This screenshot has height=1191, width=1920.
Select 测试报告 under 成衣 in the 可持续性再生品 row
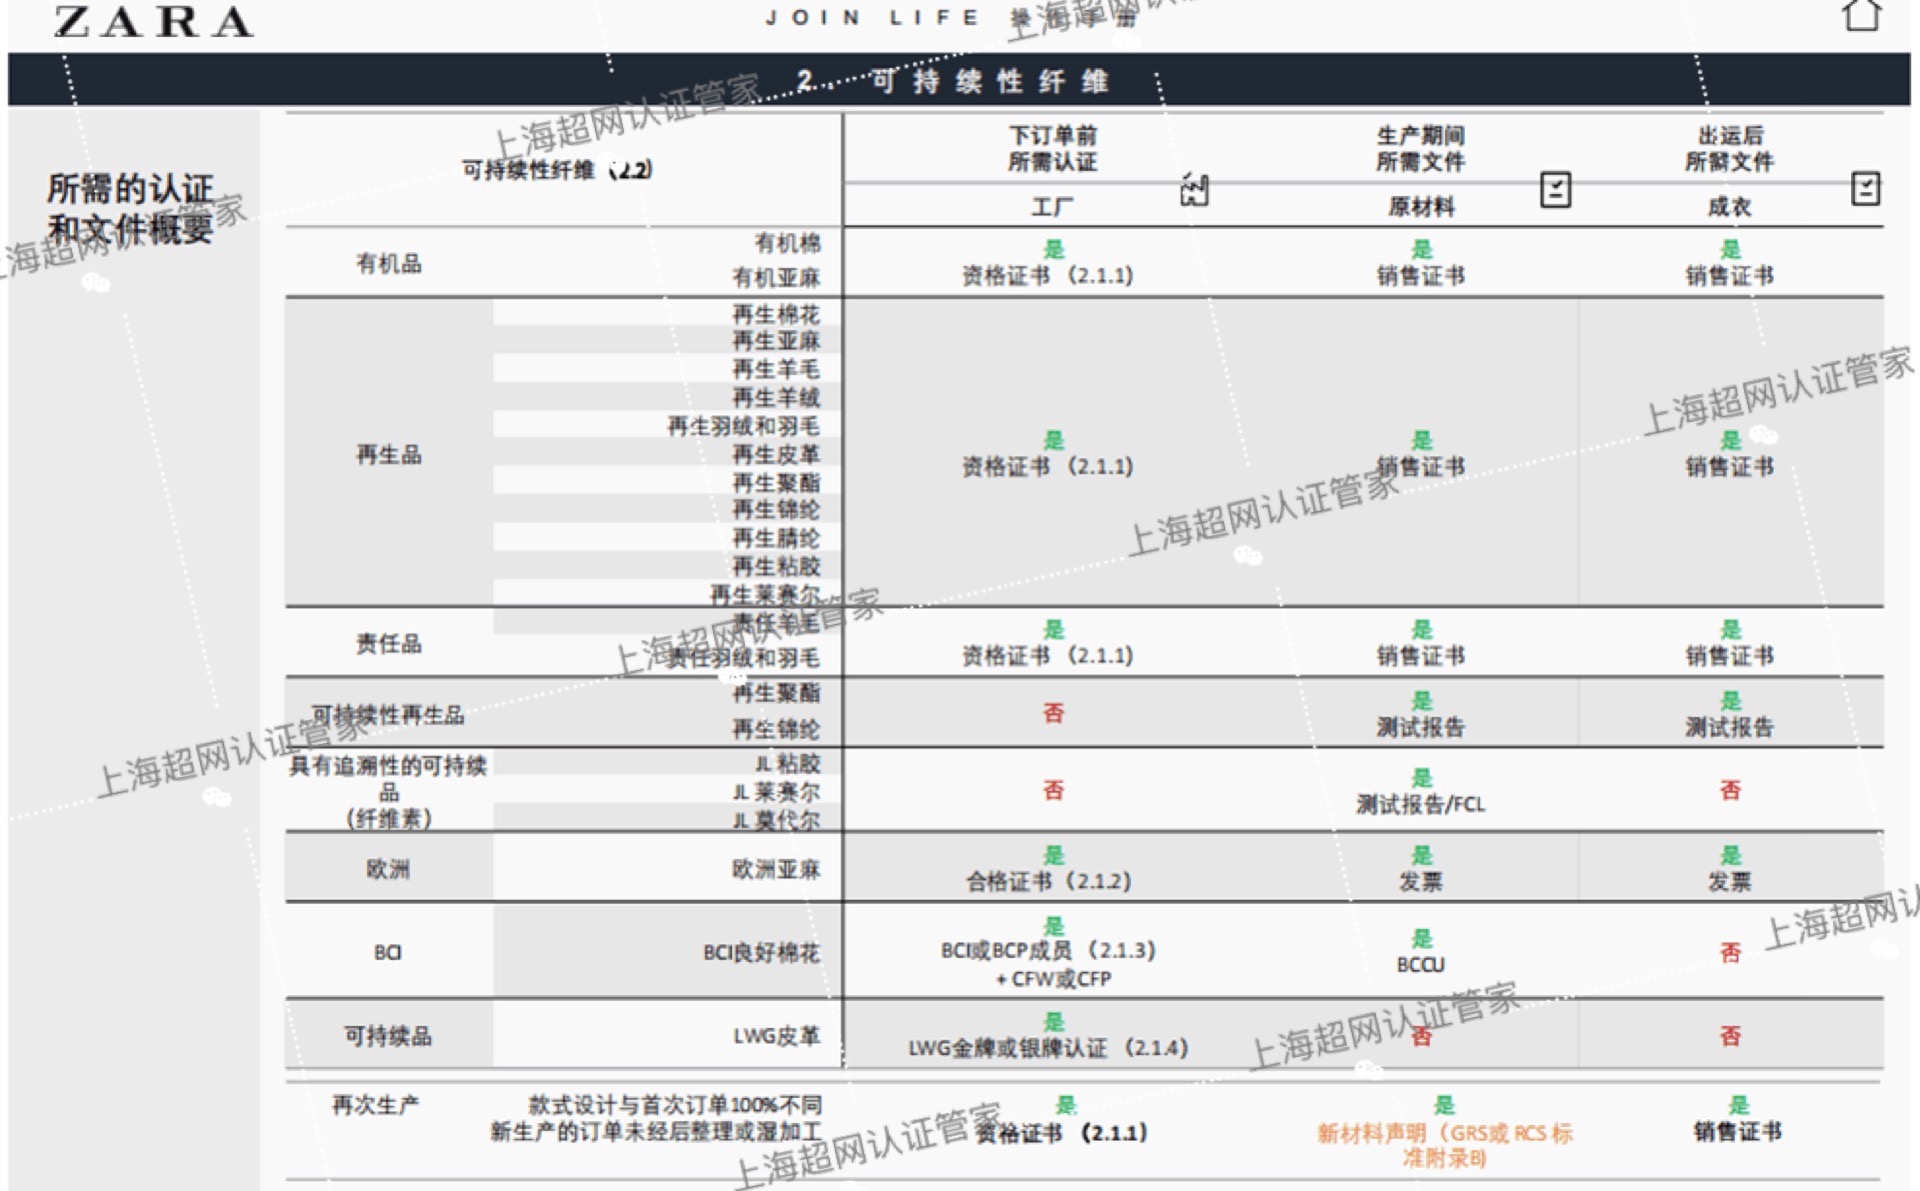coord(1730,727)
